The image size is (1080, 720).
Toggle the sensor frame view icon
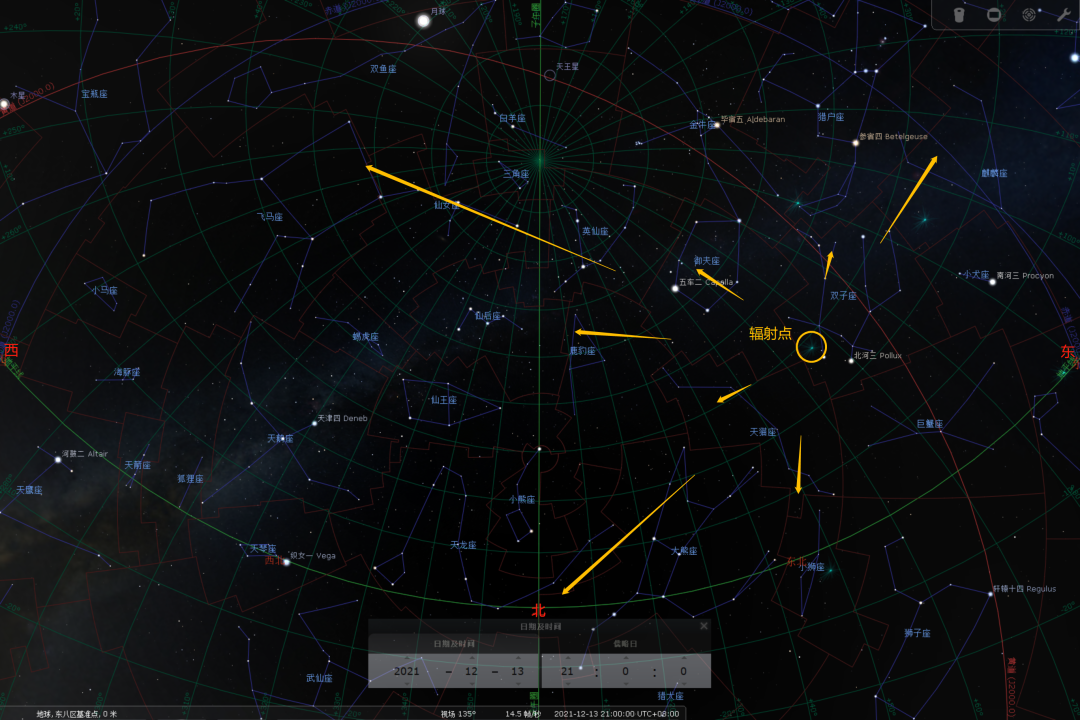[994, 14]
